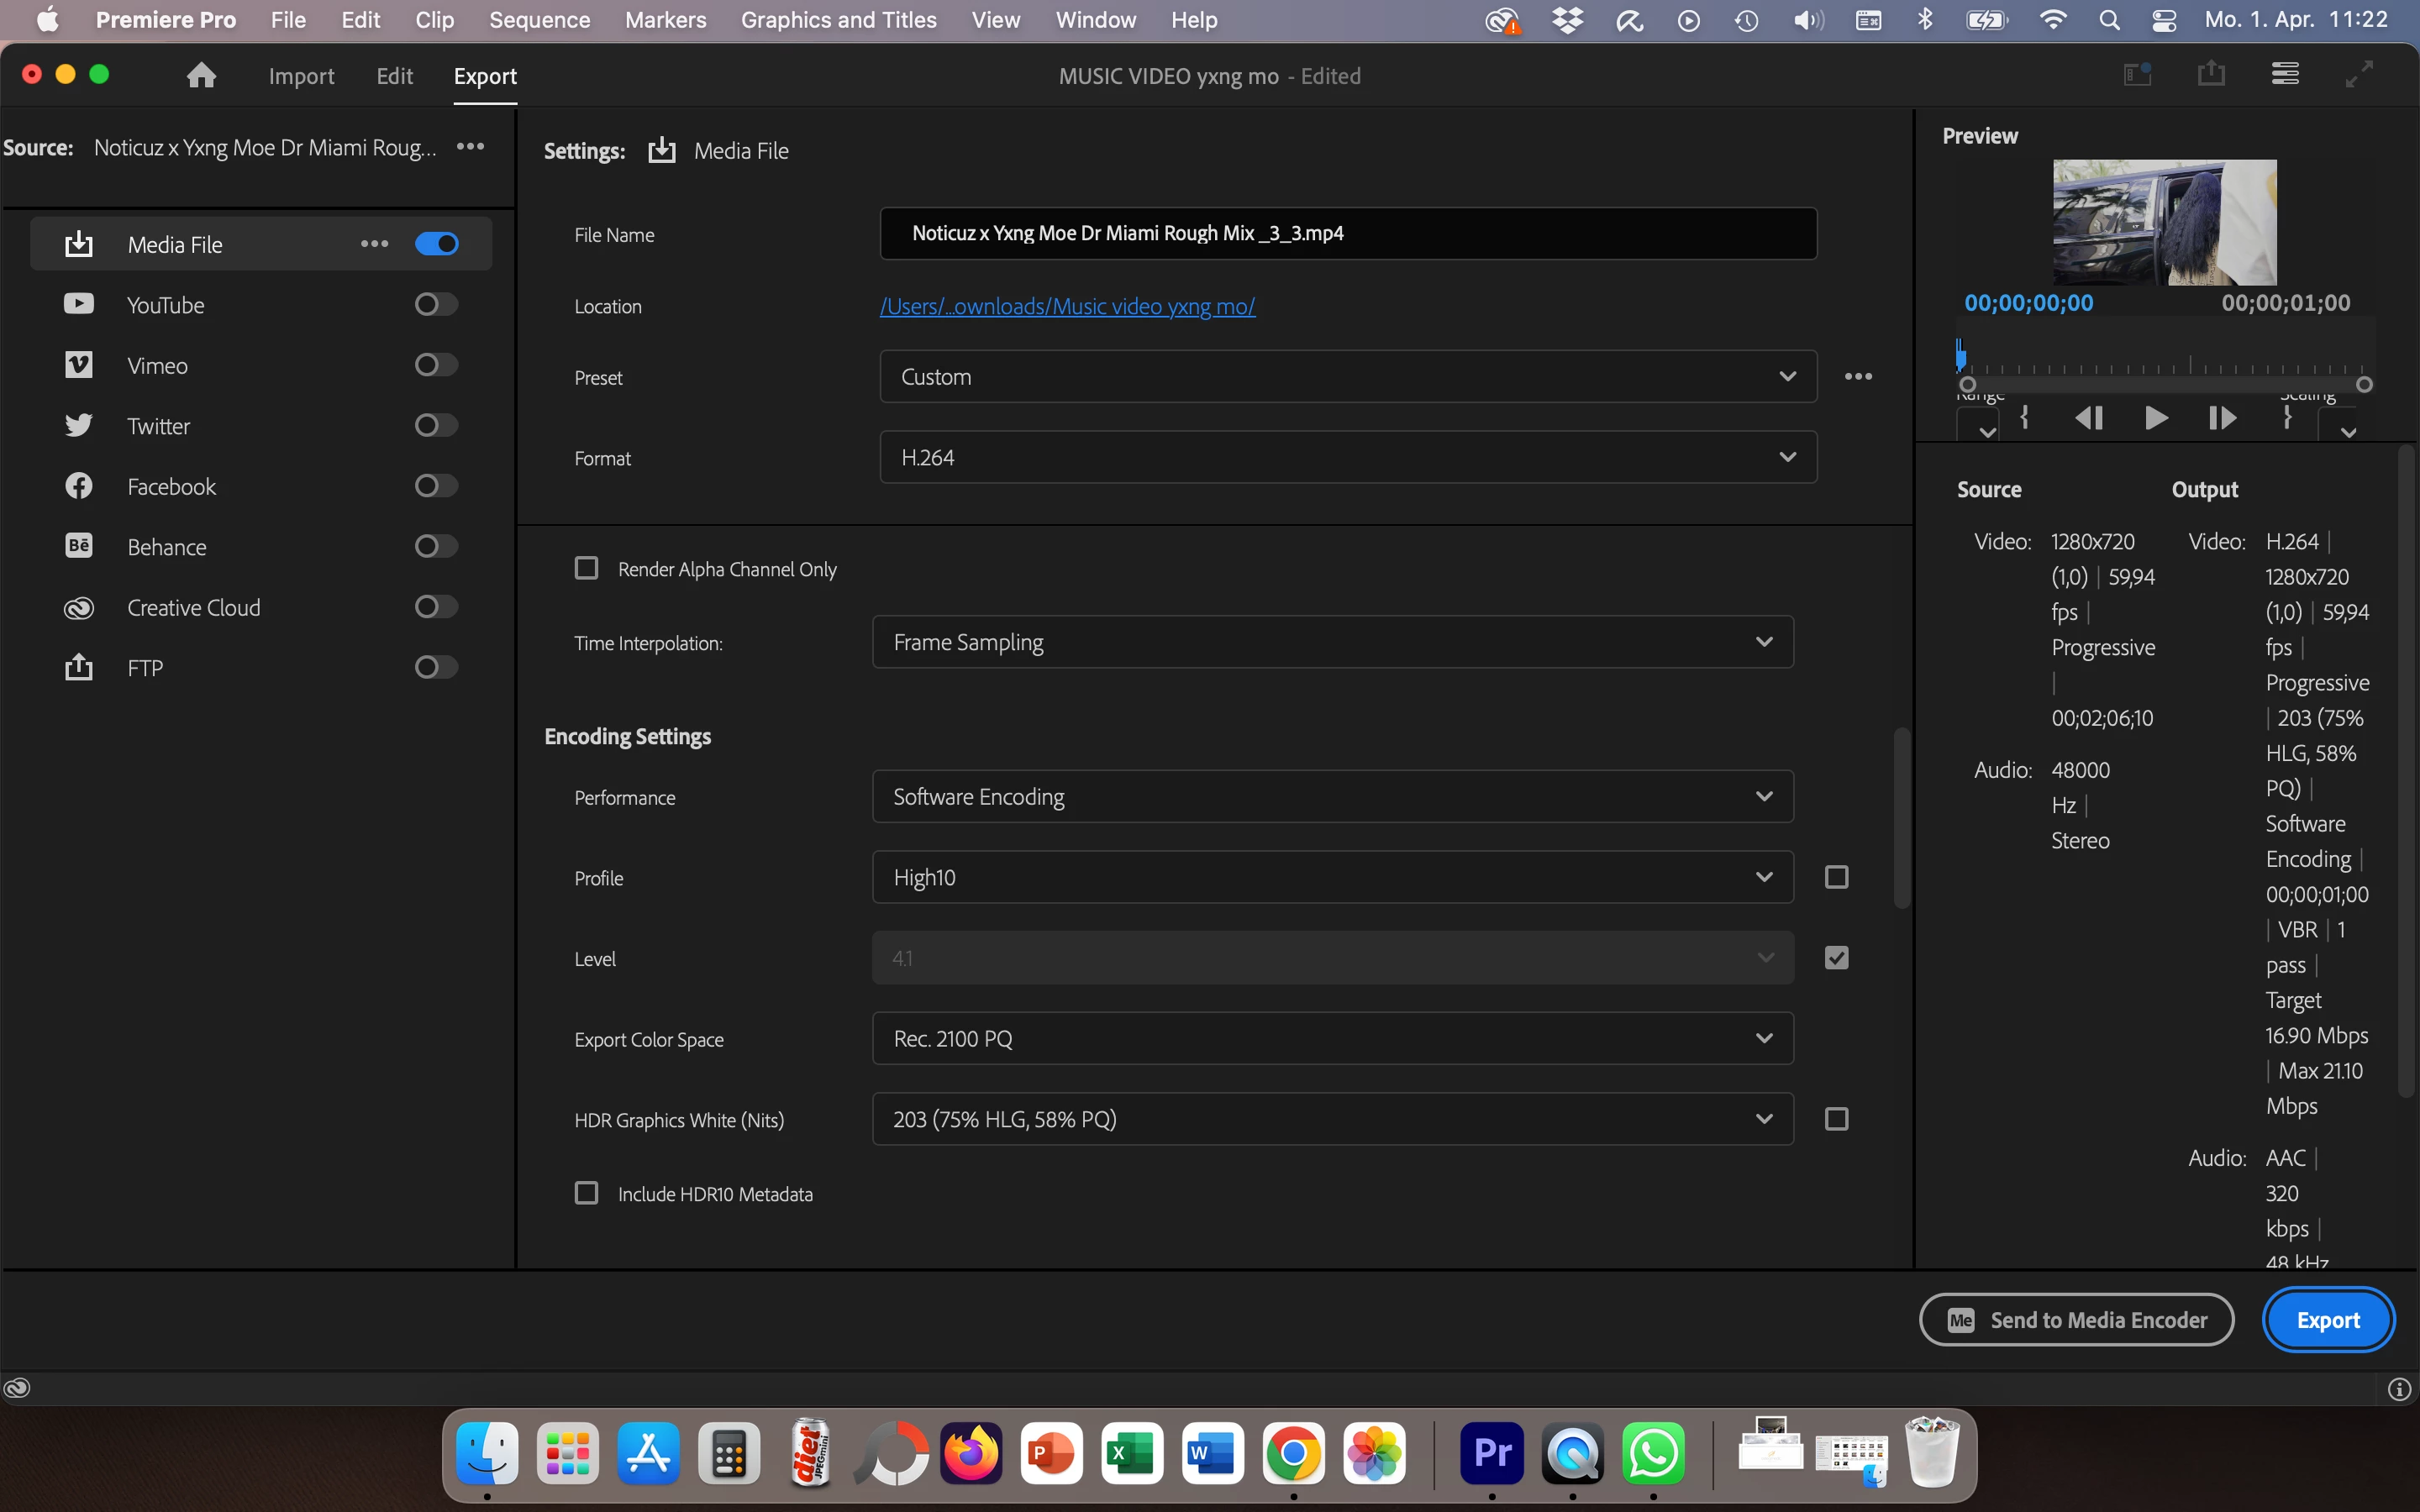The width and height of the screenshot is (2420, 1512).
Task: Check Render Alpha Channel Only
Action: [587, 569]
